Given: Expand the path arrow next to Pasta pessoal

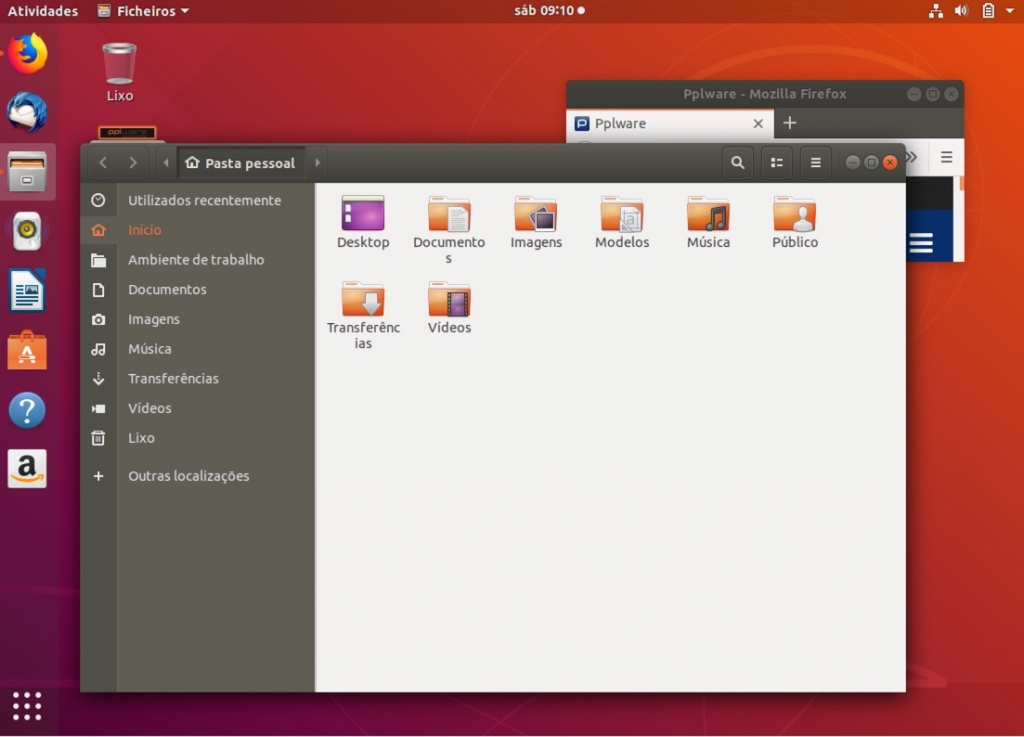Looking at the screenshot, I should 317,162.
